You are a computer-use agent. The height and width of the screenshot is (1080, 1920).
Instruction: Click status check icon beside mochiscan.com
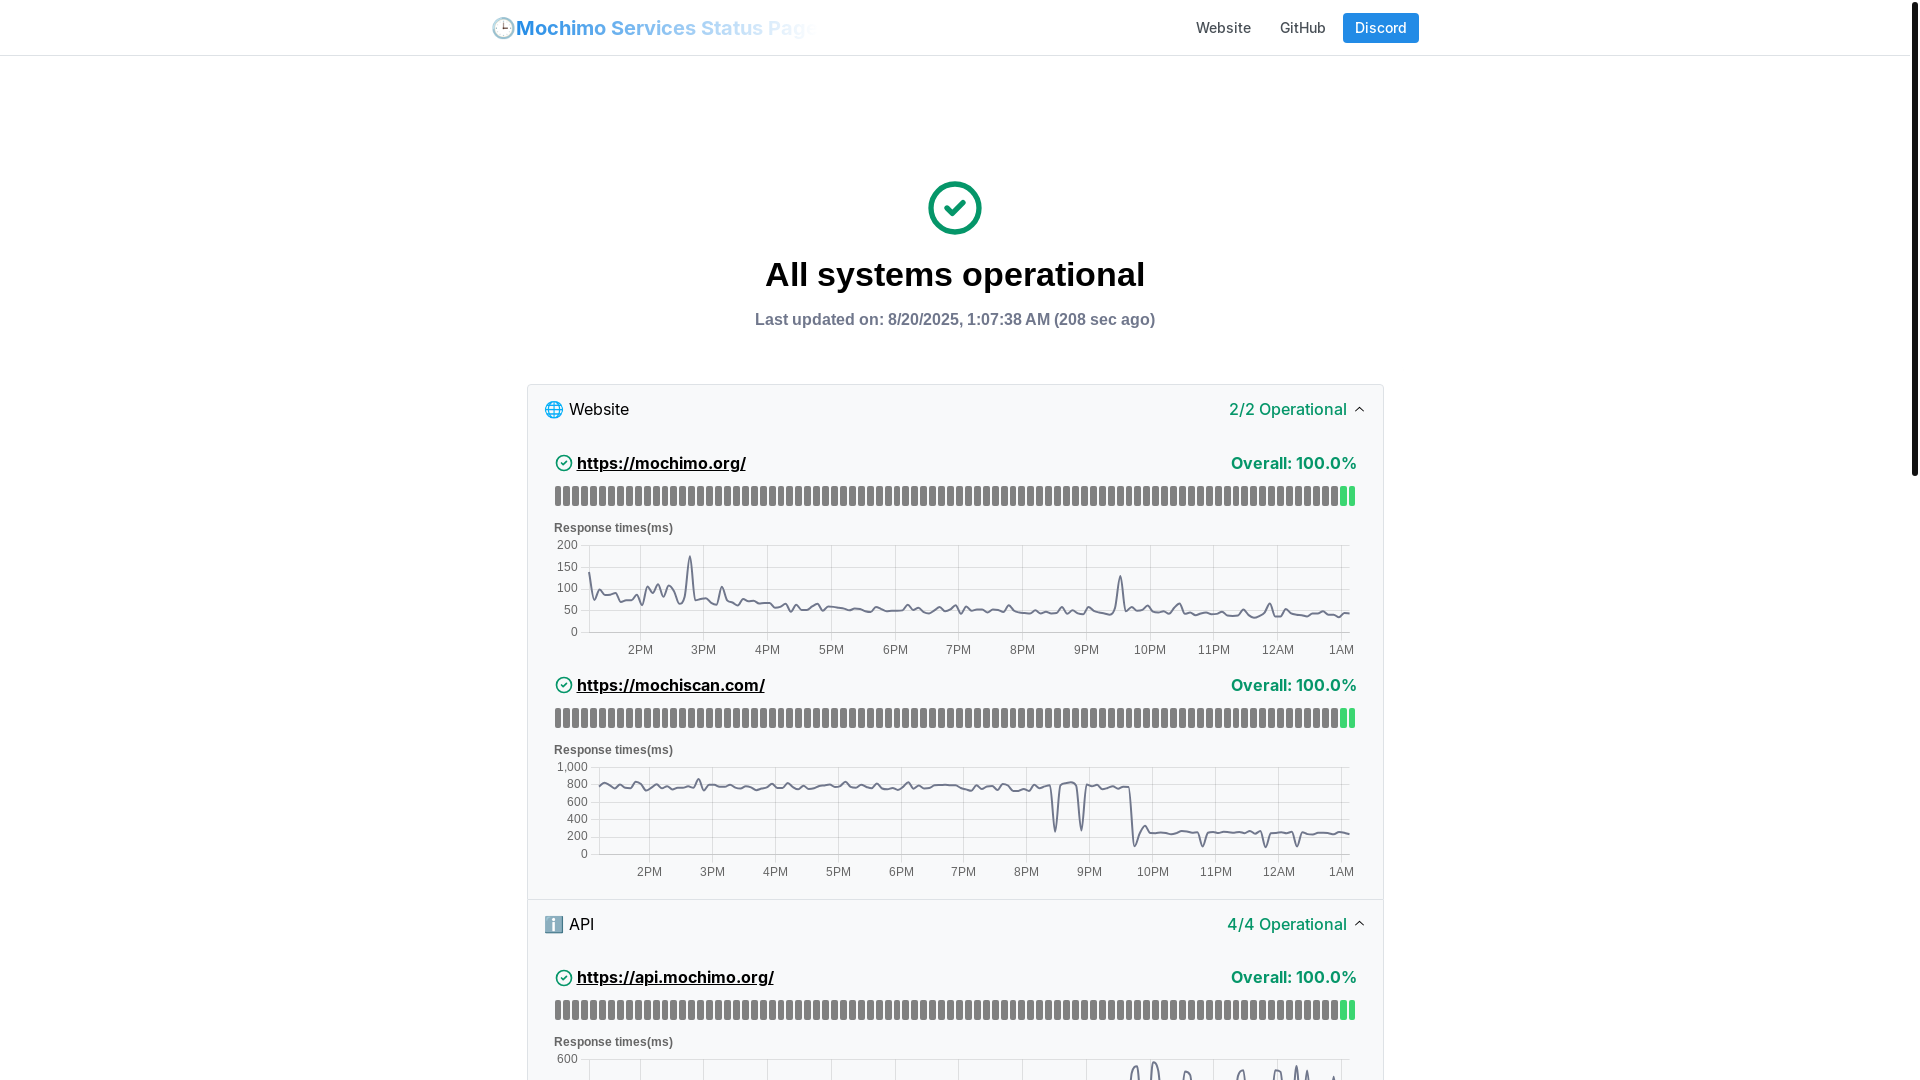click(x=564, y=685)
